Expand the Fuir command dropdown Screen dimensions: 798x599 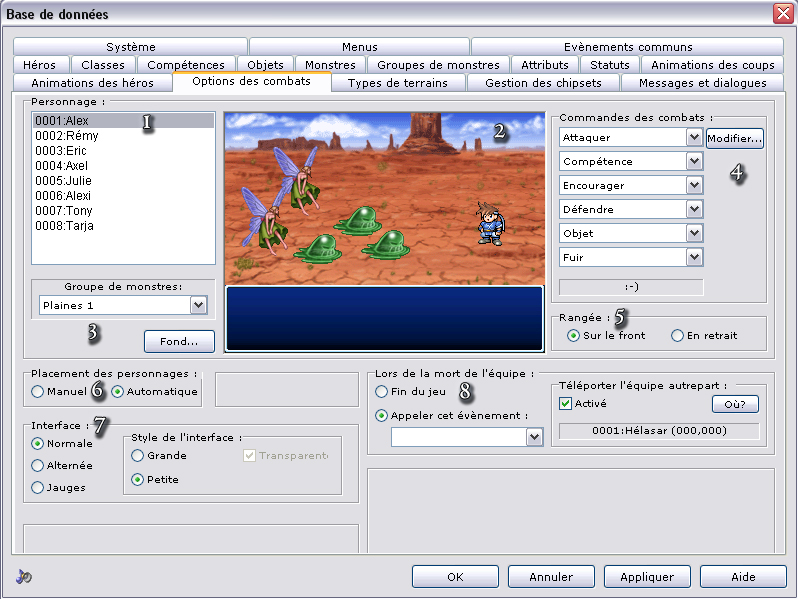(694, 257)
